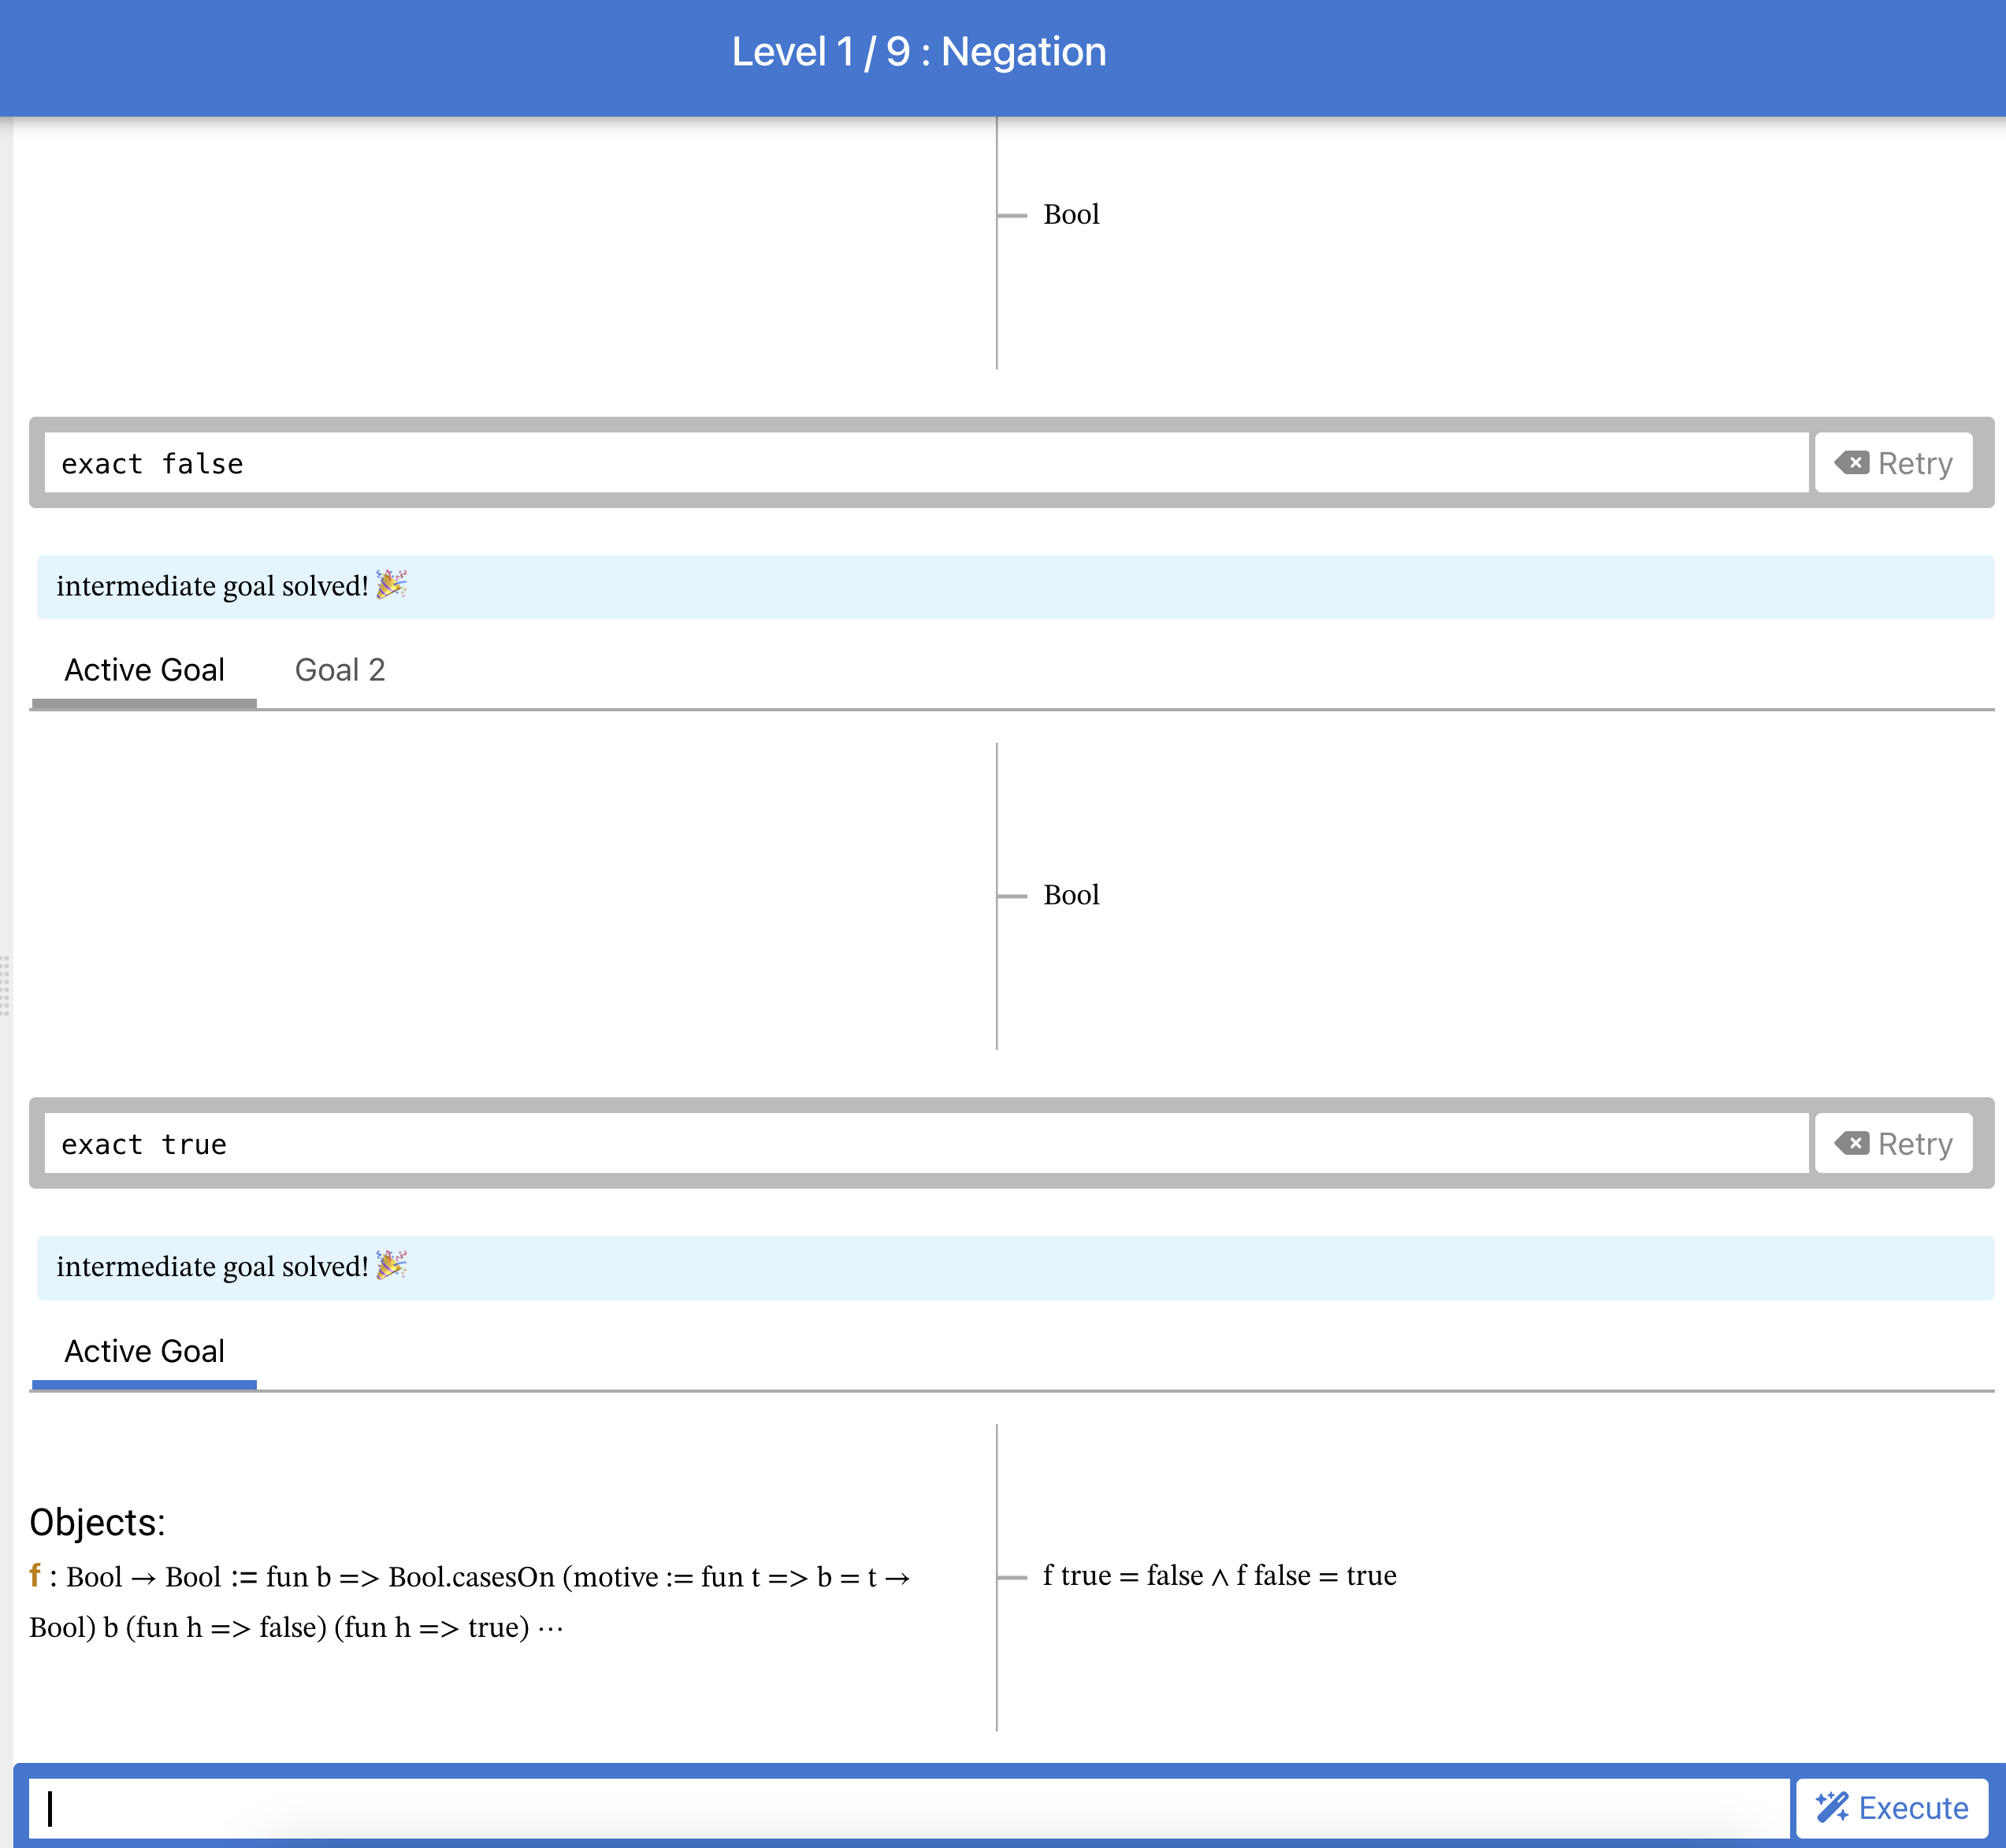Click the 'Level 1 / 9 : Negation' title

point(919,52)
